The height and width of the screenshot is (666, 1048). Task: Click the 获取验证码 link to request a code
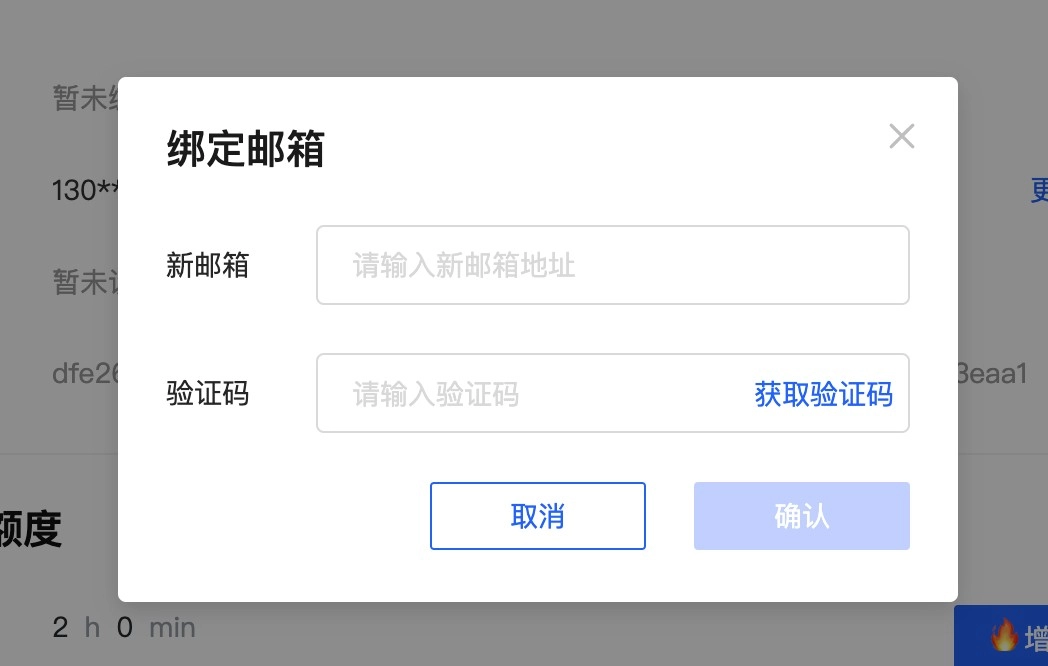pos(823,395)
